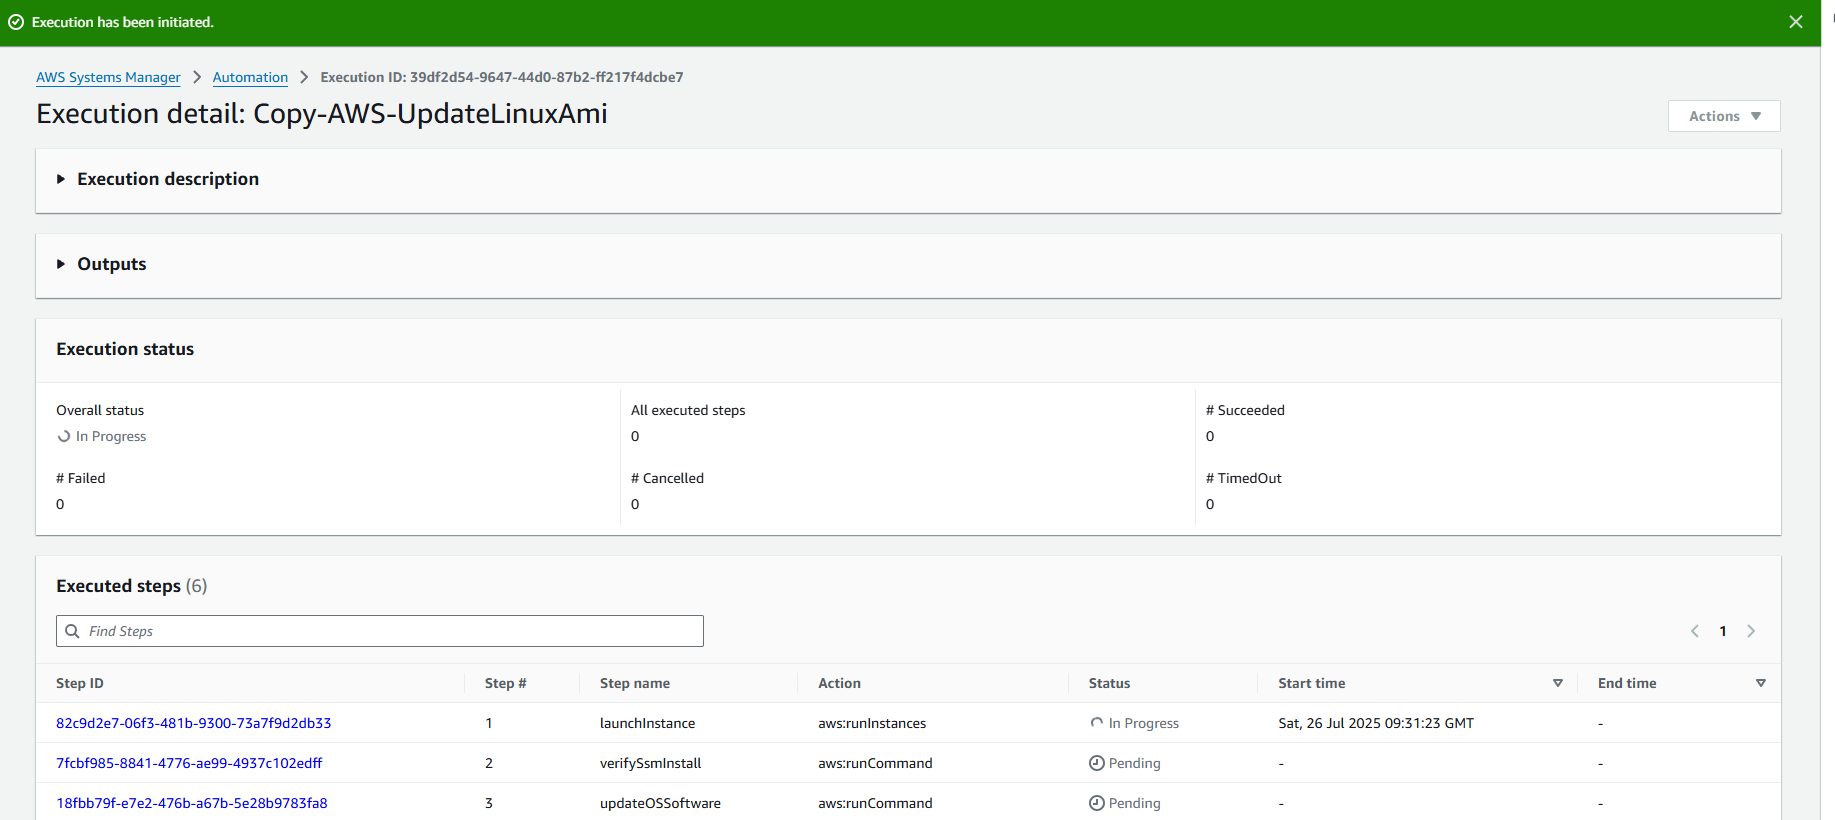Click the Executed steps (6) heading

(x=132, y=586)
